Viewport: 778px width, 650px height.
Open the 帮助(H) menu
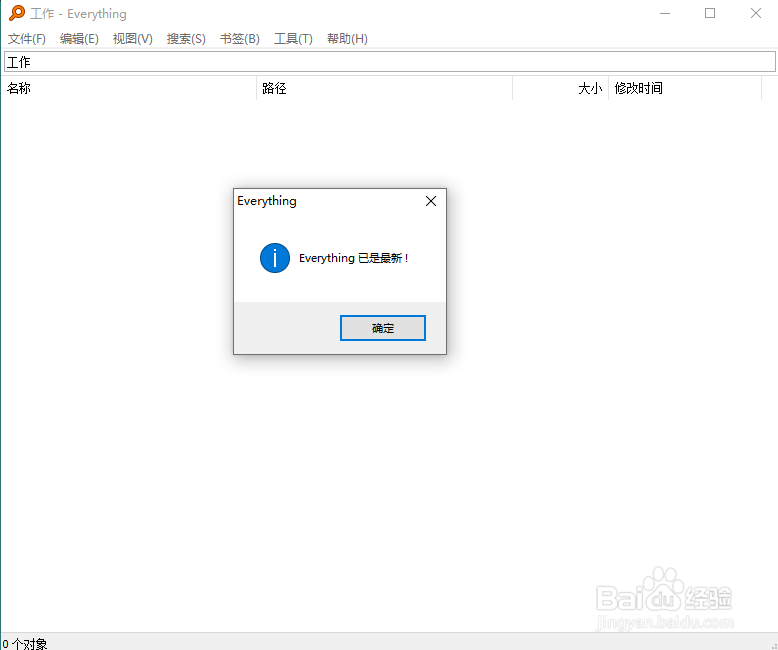tap(347, 39)
